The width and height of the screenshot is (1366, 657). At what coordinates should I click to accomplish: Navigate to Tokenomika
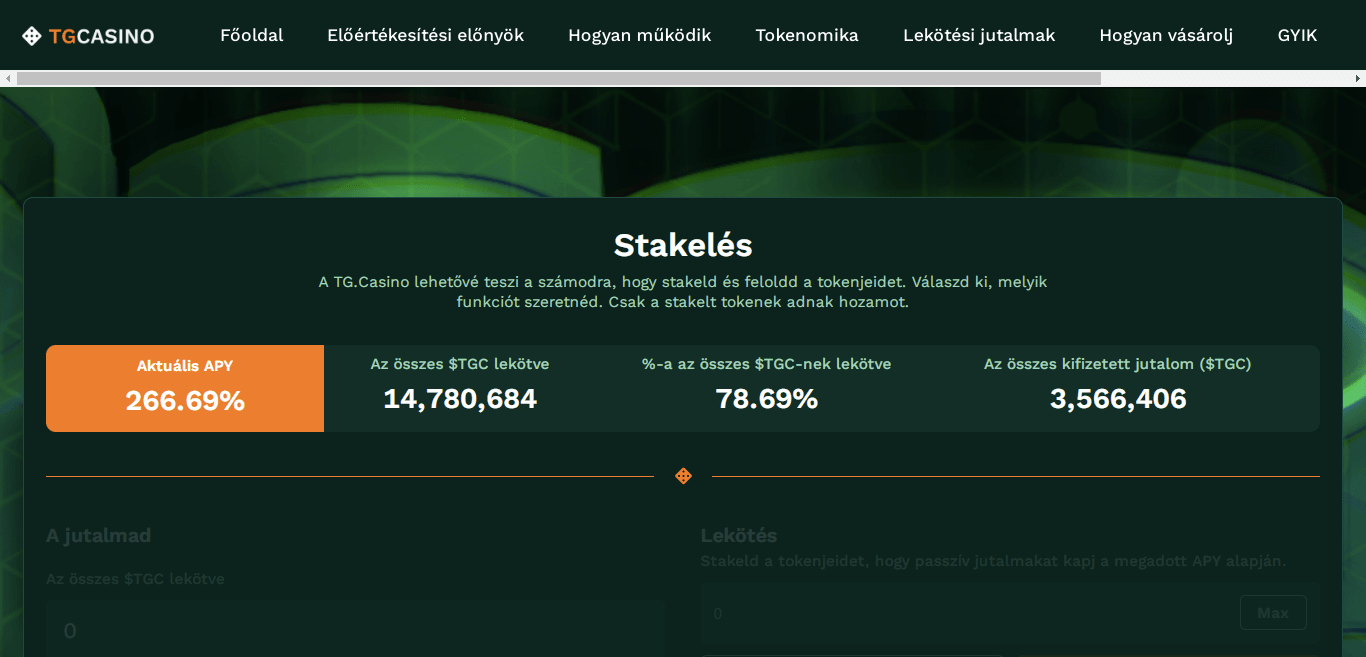tap(807, 36)
